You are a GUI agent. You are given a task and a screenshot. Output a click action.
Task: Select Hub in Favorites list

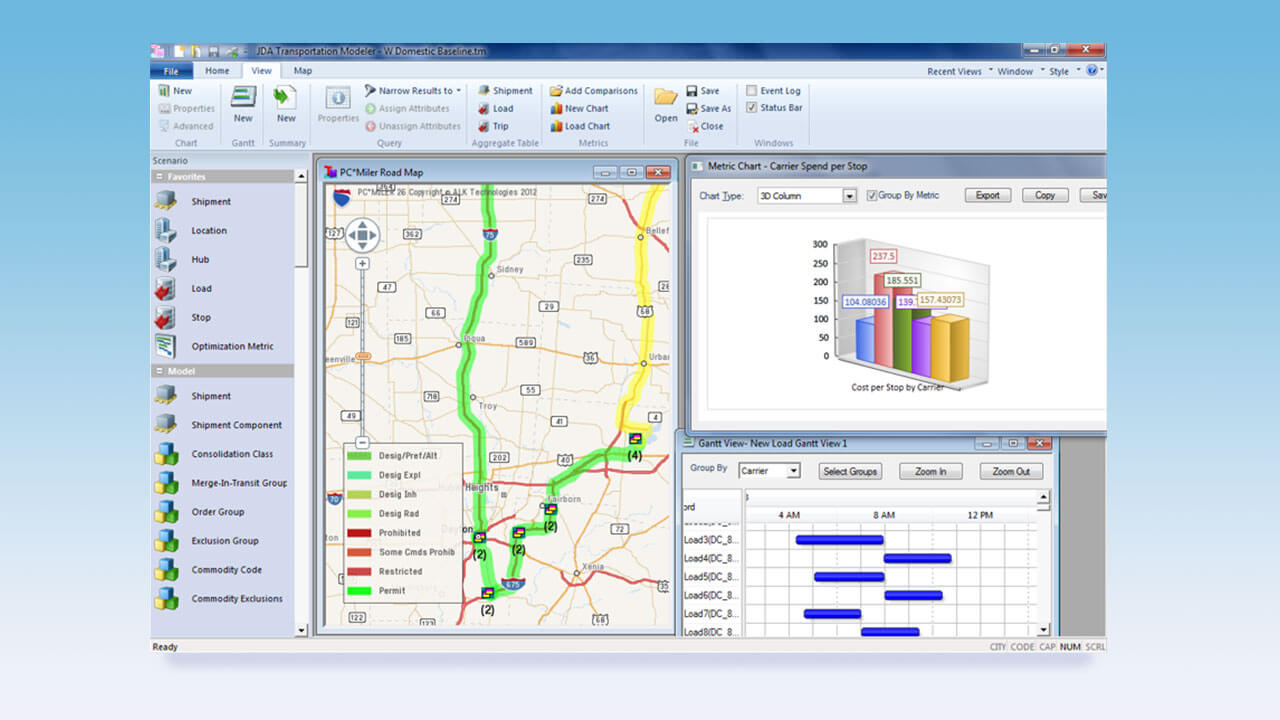[x=200, y=259]
